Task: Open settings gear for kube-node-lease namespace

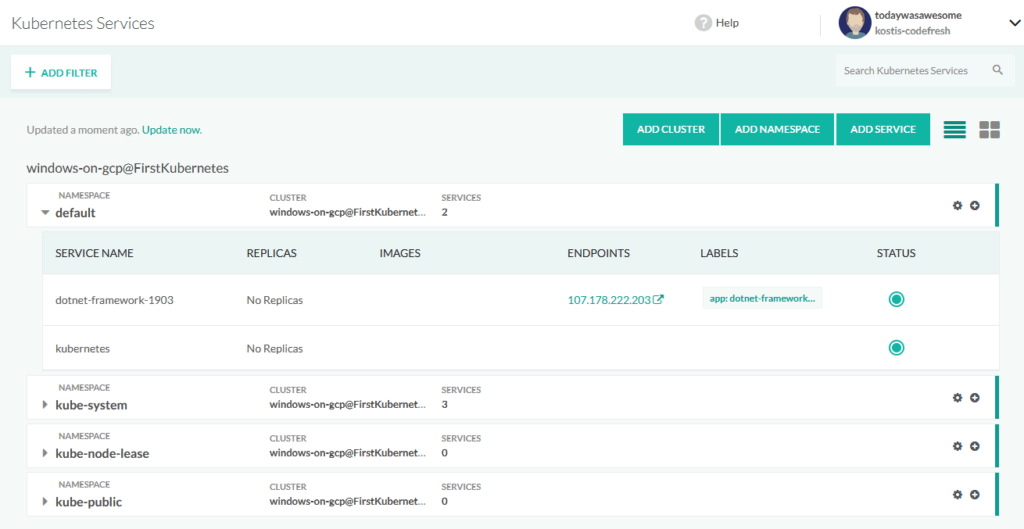Action: point(957,446)
